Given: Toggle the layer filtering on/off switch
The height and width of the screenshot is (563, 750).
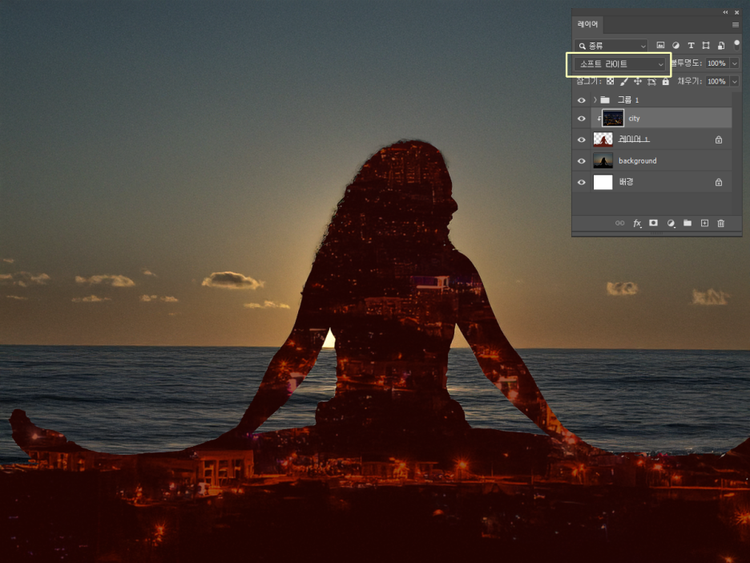Looking at the screenshot, I should pyautogui.click(x=737, y=44).
